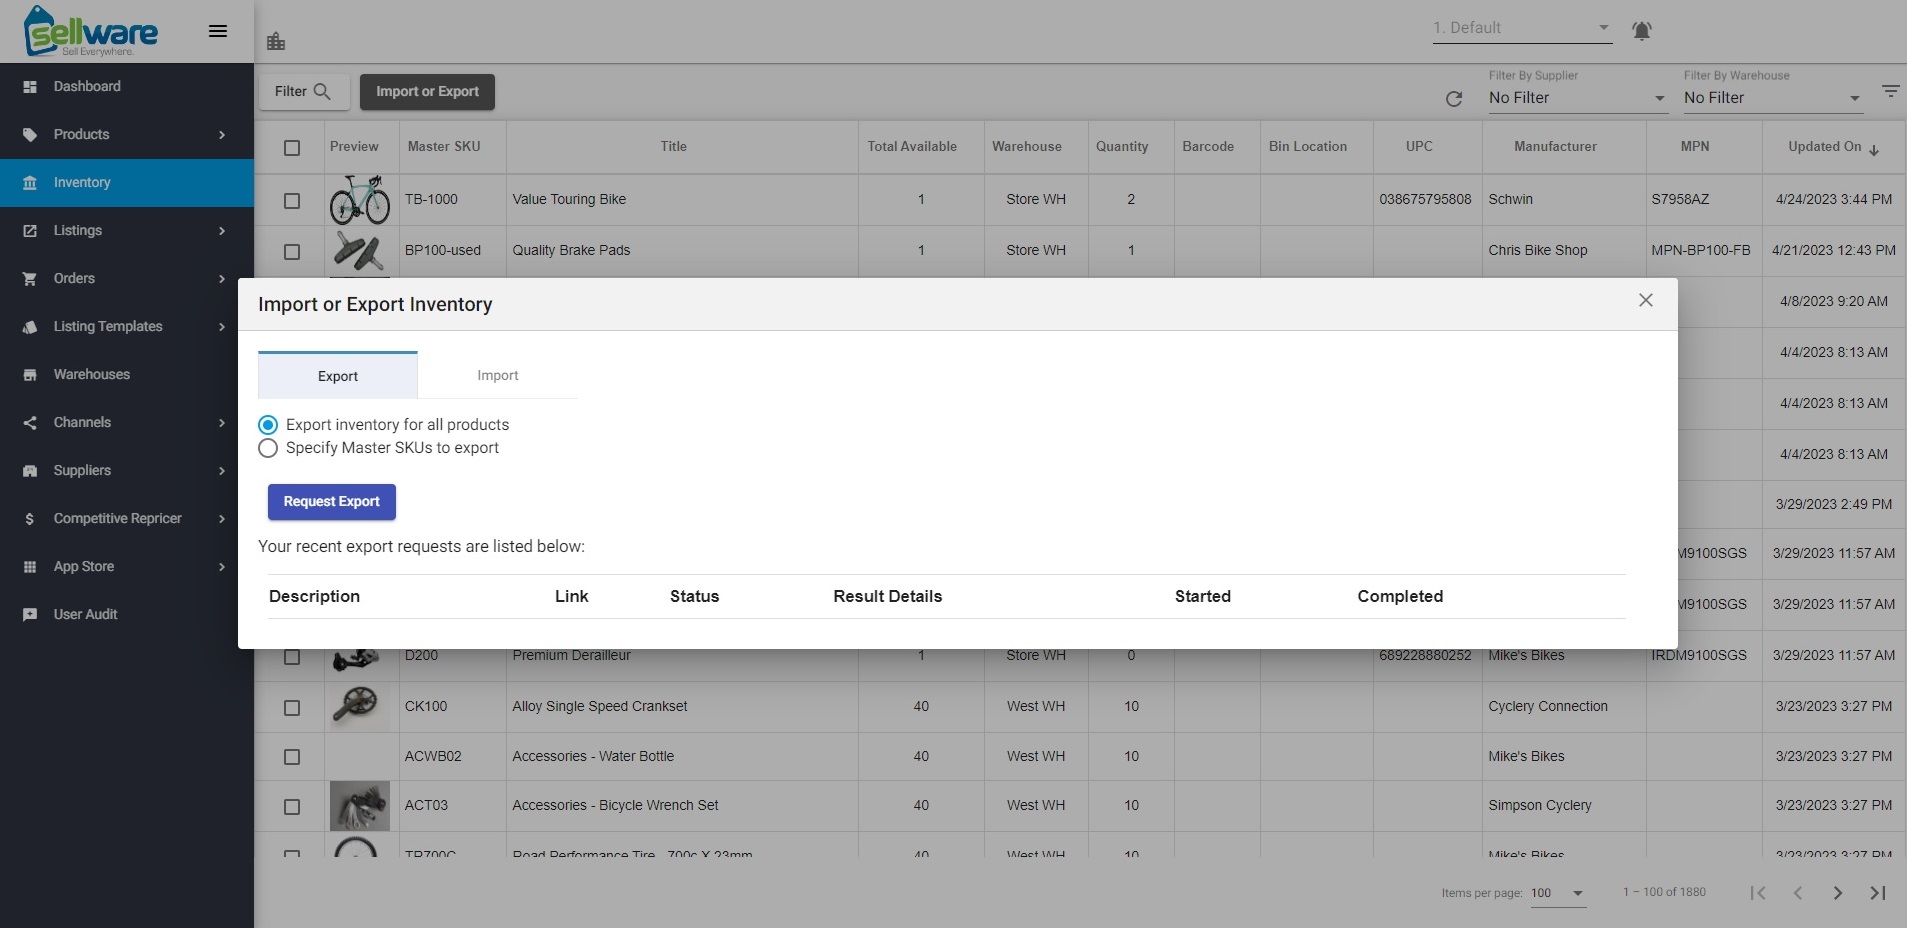Check the select-all header checkbox
1907x928 pixels.
click(292, 148)
